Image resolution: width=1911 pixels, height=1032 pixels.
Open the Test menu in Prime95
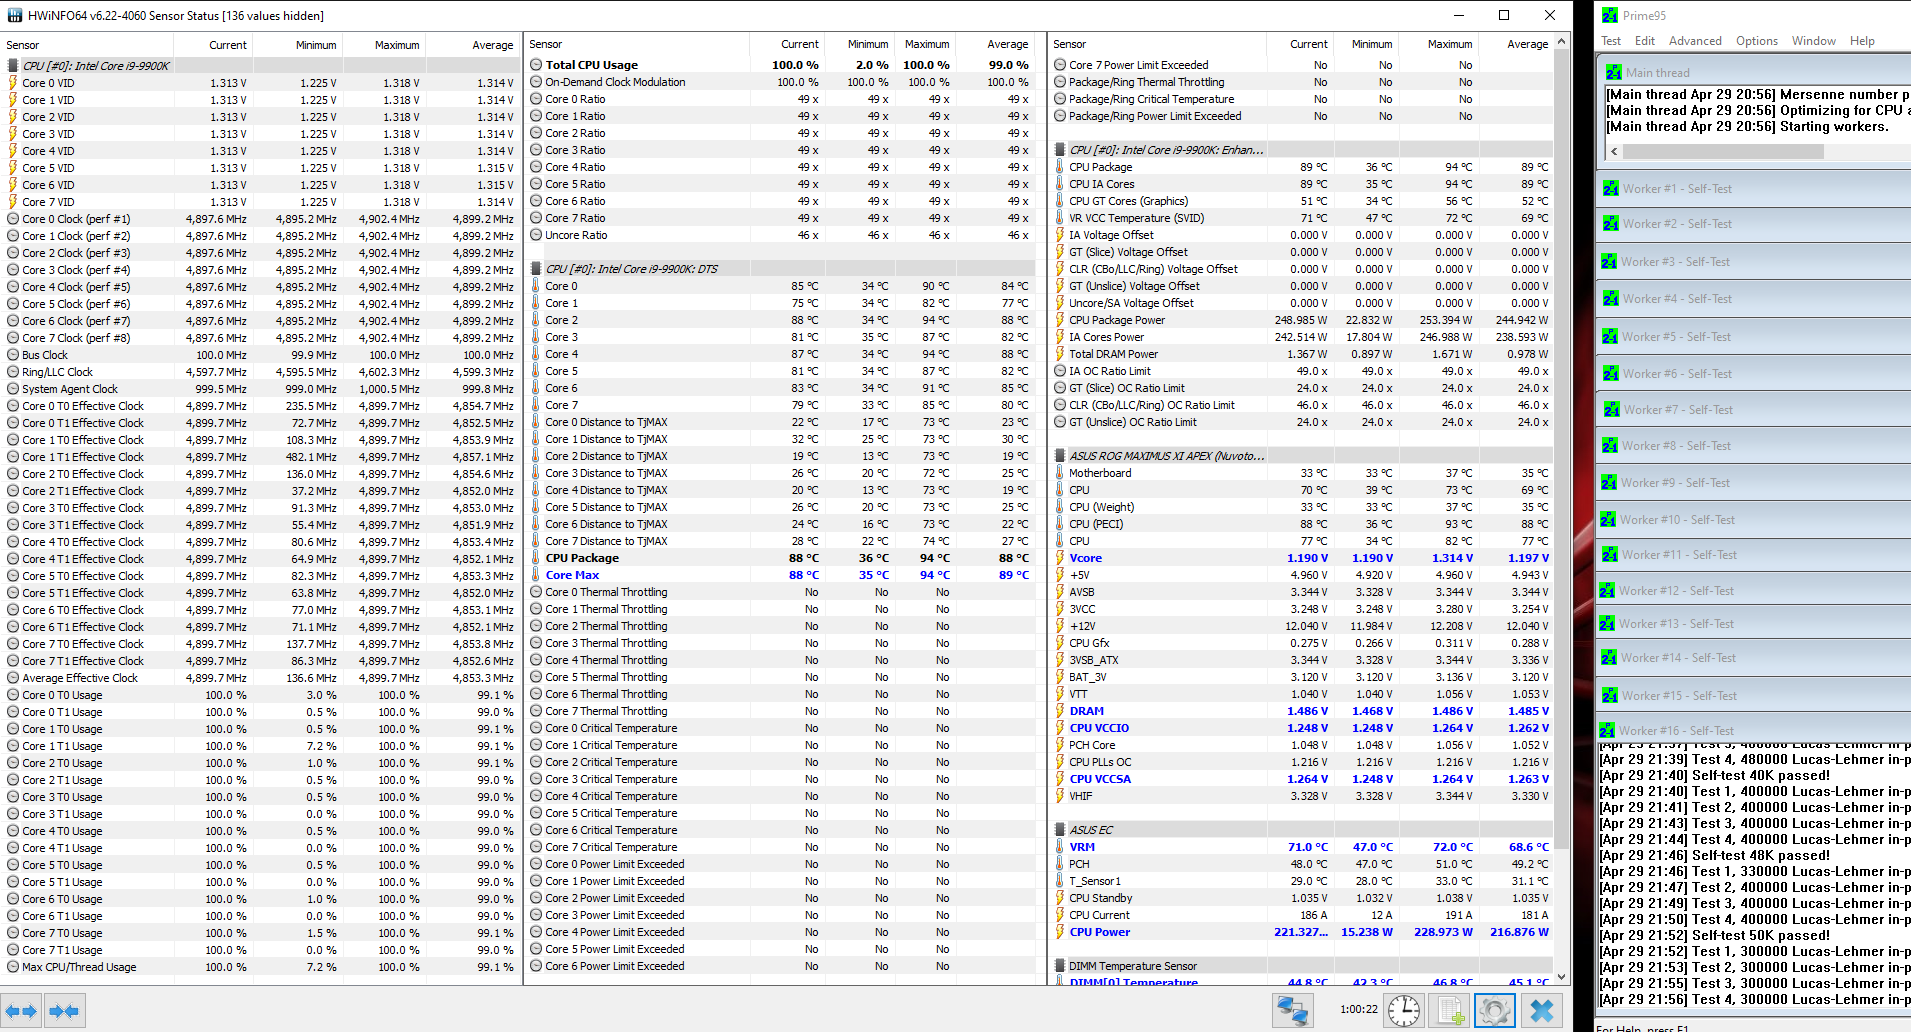pyautogui.click(x=1611, y=41)
